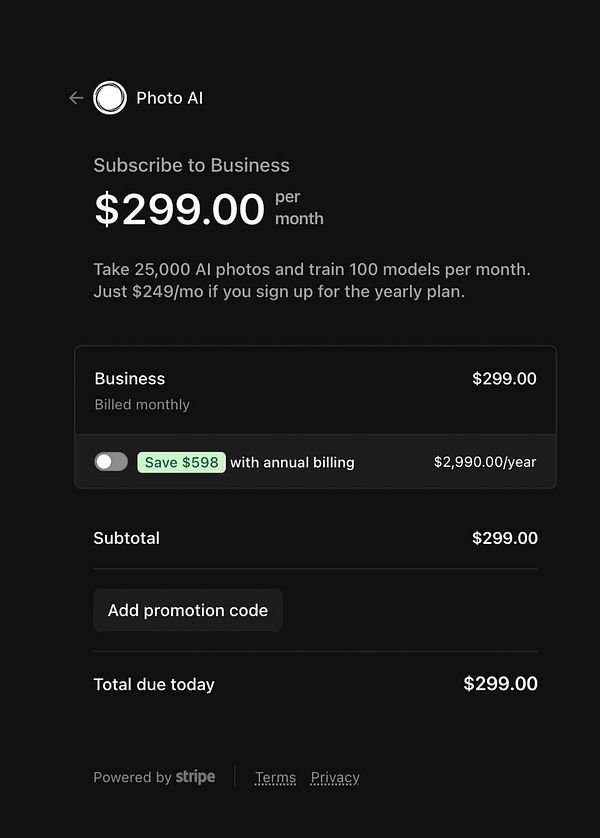Viewport: 600px width, 838px height.
Task: Click the 'per month' label beside price
Action: (x=299, y=208)
